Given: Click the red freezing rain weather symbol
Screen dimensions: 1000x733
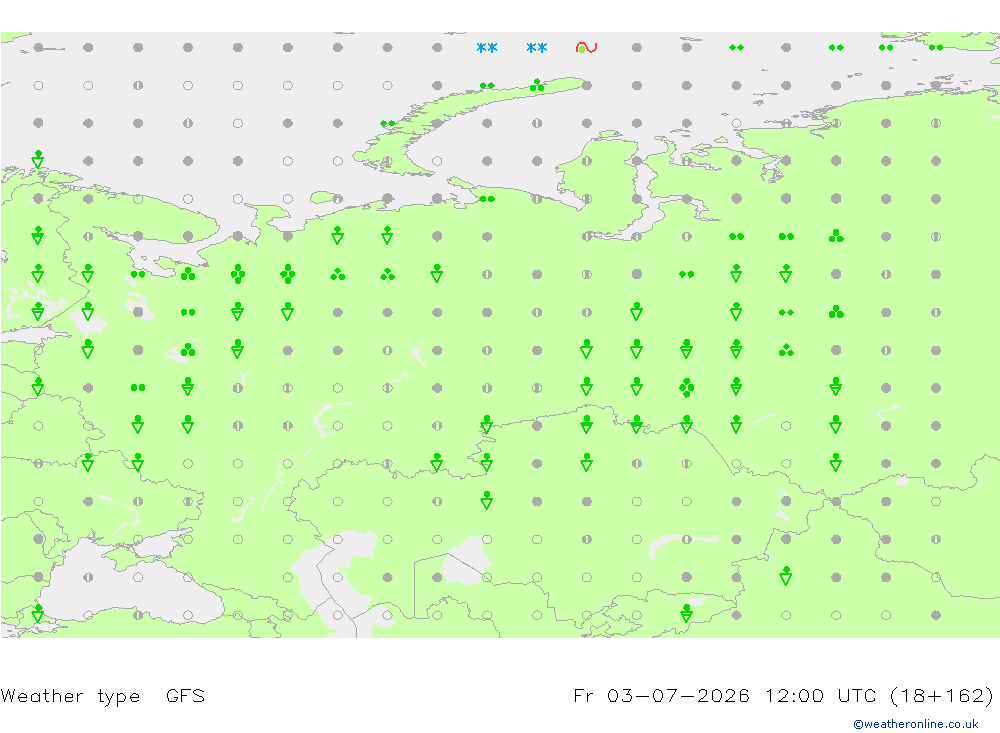Looking at the screenshot, I should (x=586, y=47).
